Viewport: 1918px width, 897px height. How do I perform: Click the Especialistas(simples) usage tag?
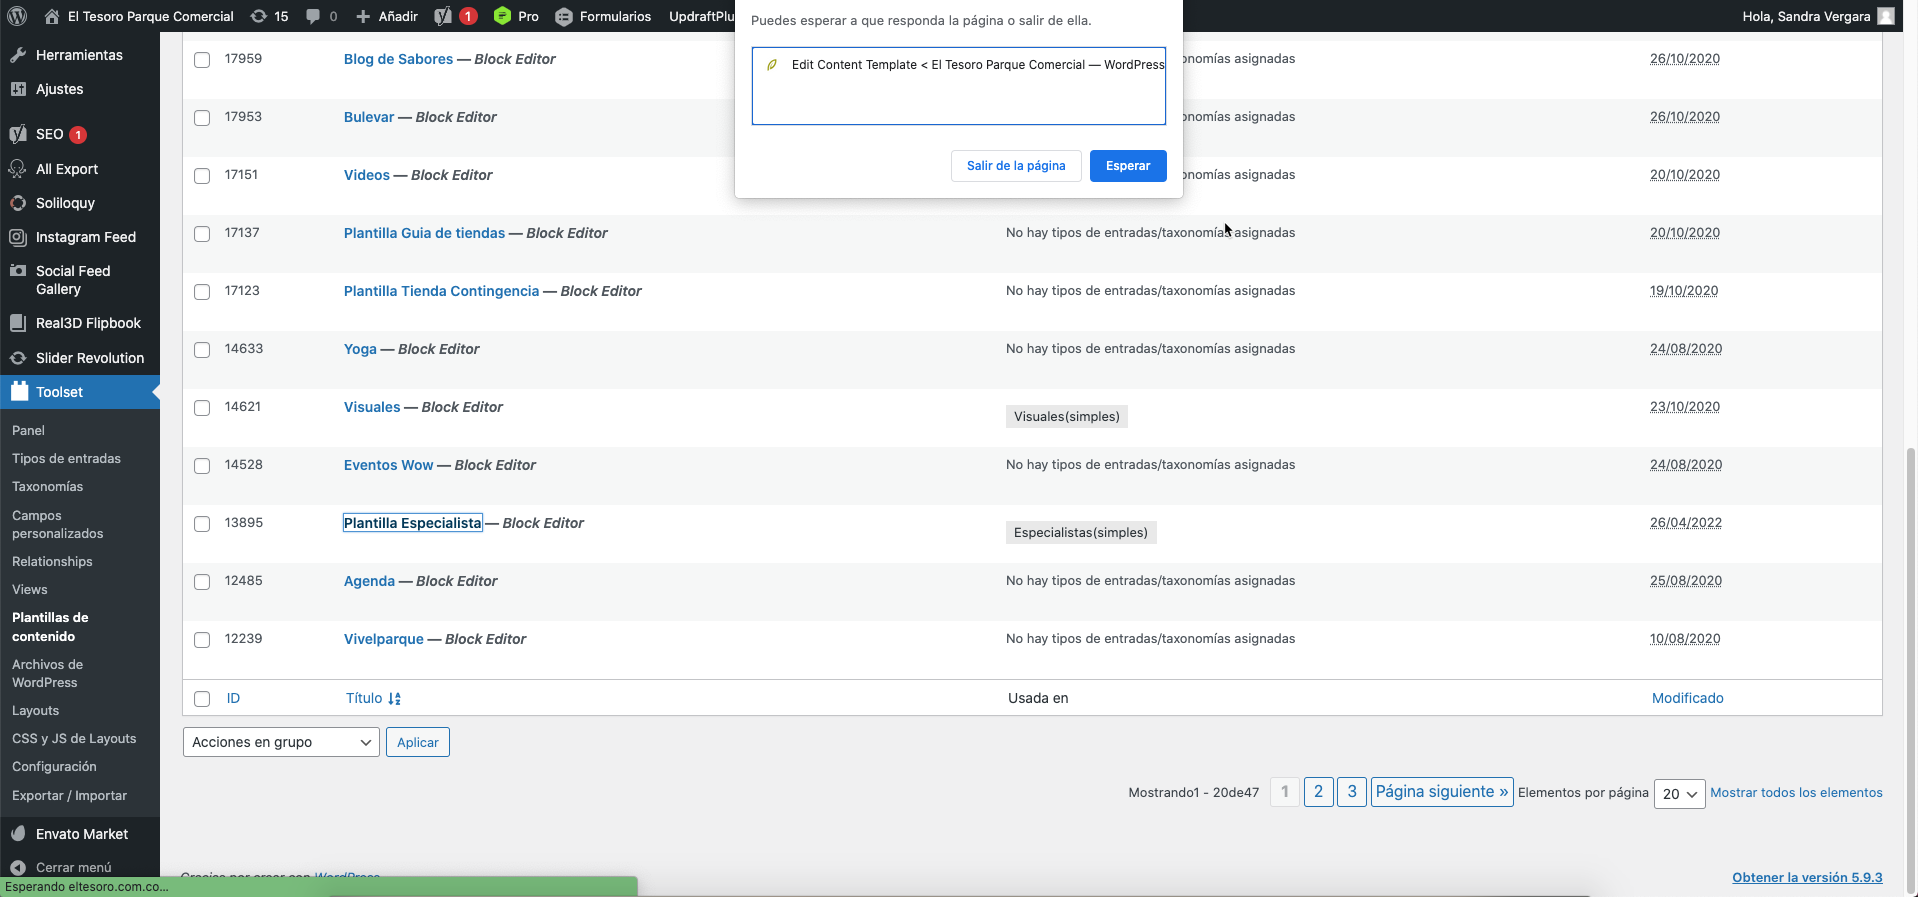coord(1081,532)
